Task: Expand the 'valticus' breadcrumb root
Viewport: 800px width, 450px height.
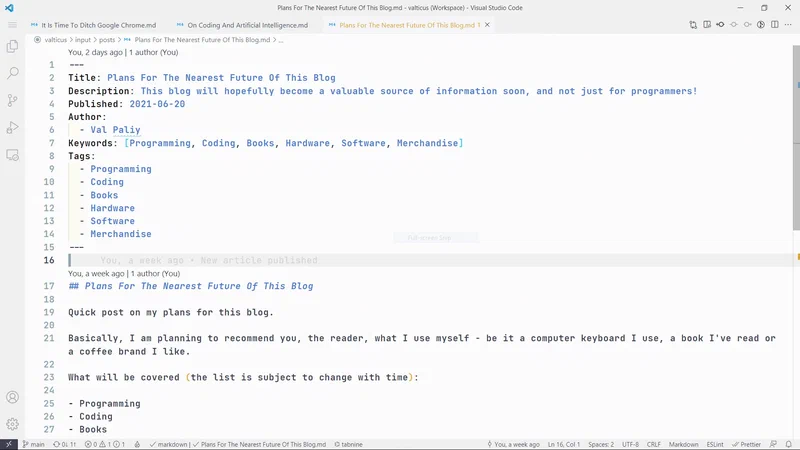Action: (55, 40)
